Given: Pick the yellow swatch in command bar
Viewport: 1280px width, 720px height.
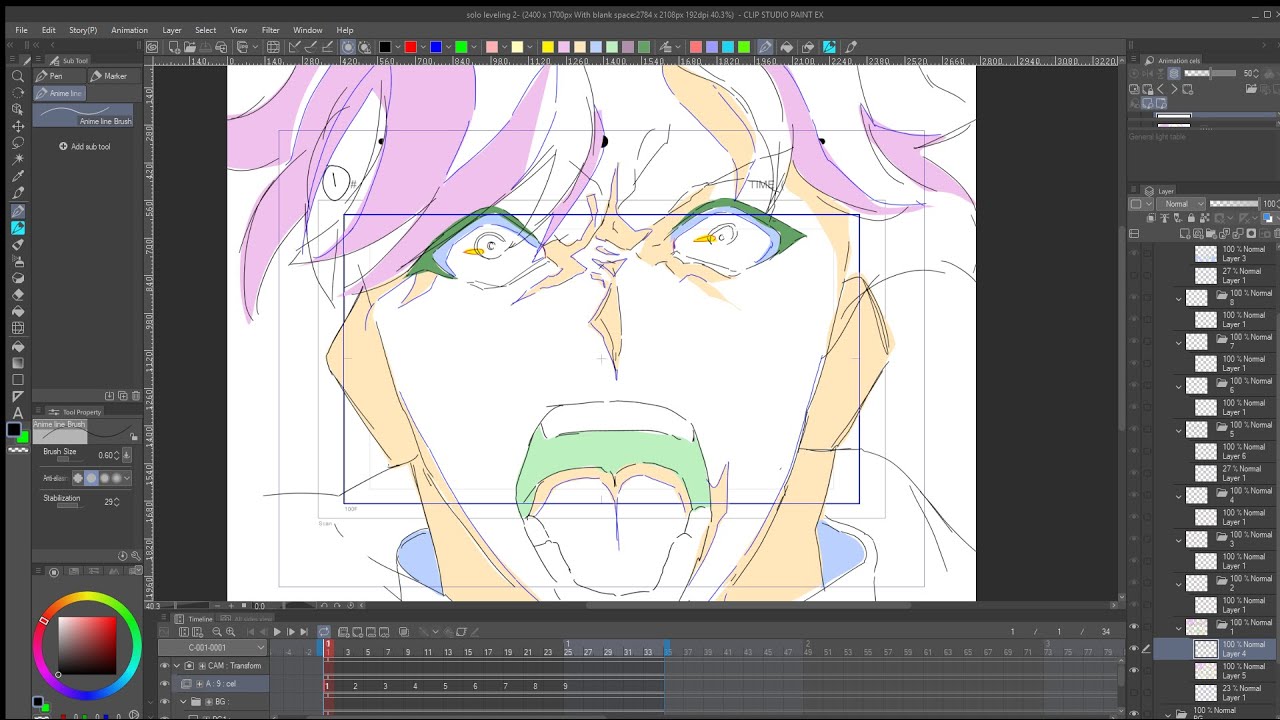Looking at the screenshot, I should [547, 47].
